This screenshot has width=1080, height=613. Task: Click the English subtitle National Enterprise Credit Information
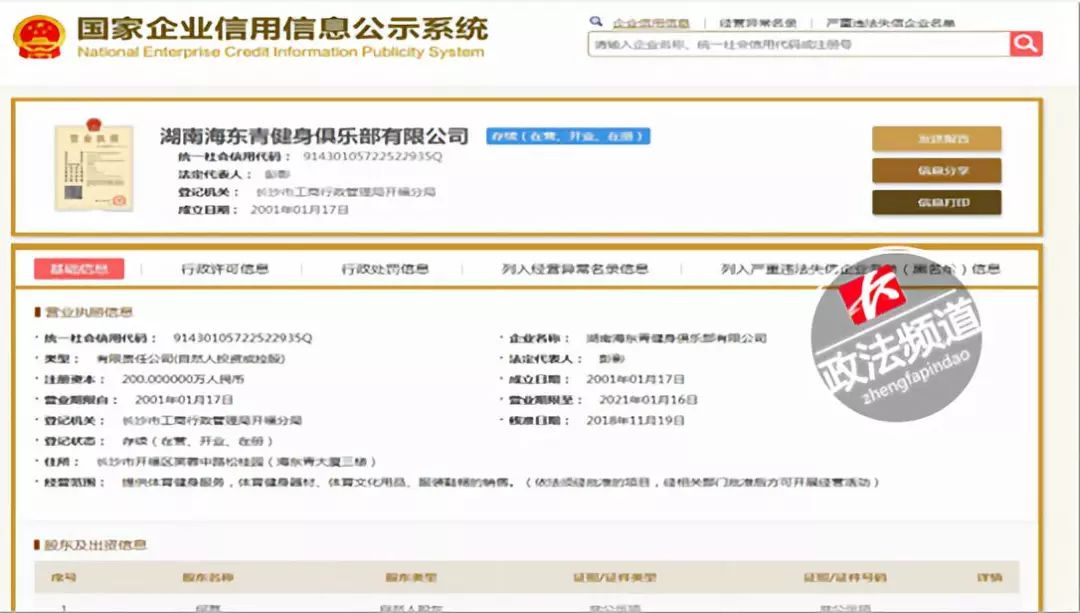point(281,52)
